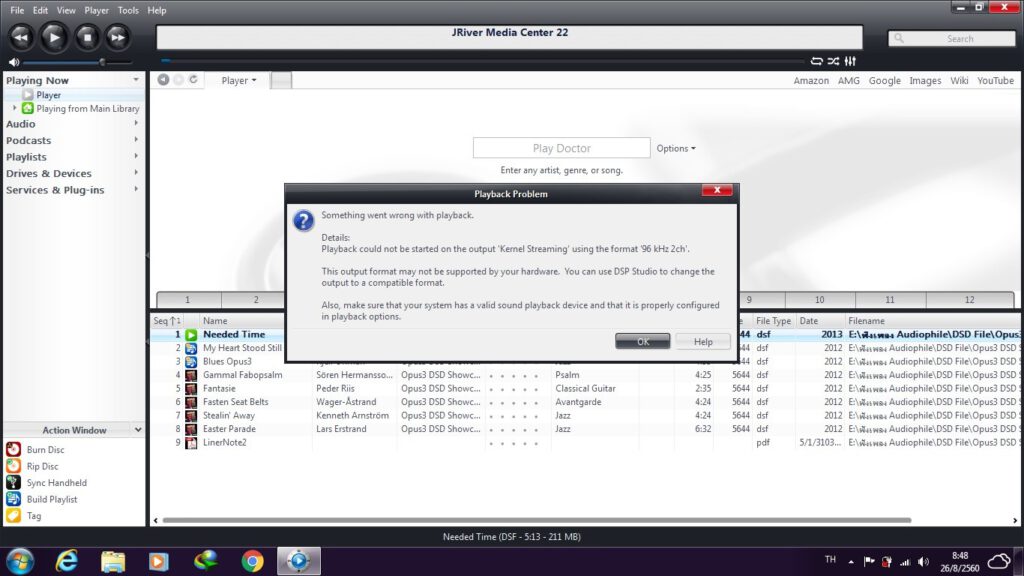Image resolution: width=1024 pixels, height=576 pixels.
Task: Click the question mark dialog icon
Action: pyautogui.click(x=303, y=221)
